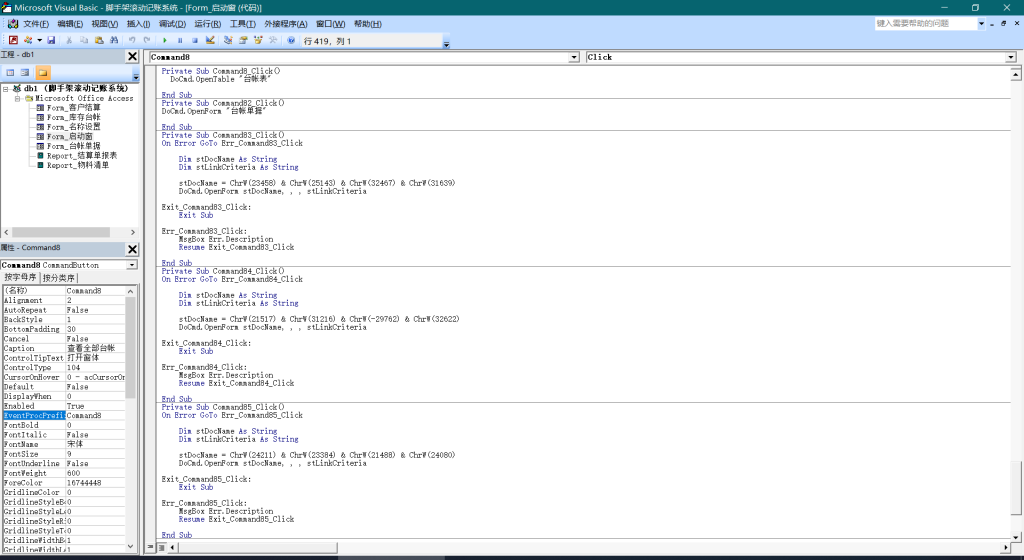
Task: Toggle Folders view in the project panel
Action: pyautogui.click(x=43, y=72)
